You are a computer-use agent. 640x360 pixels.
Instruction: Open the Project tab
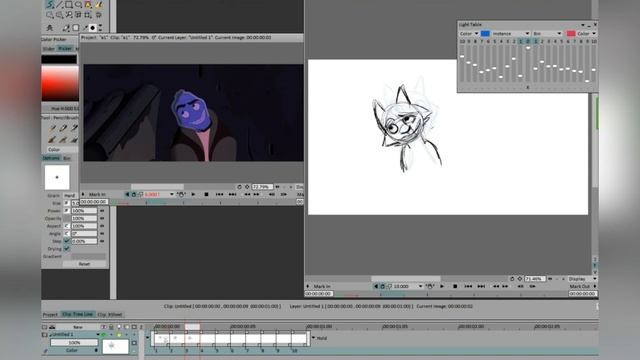tap(50, 315)
